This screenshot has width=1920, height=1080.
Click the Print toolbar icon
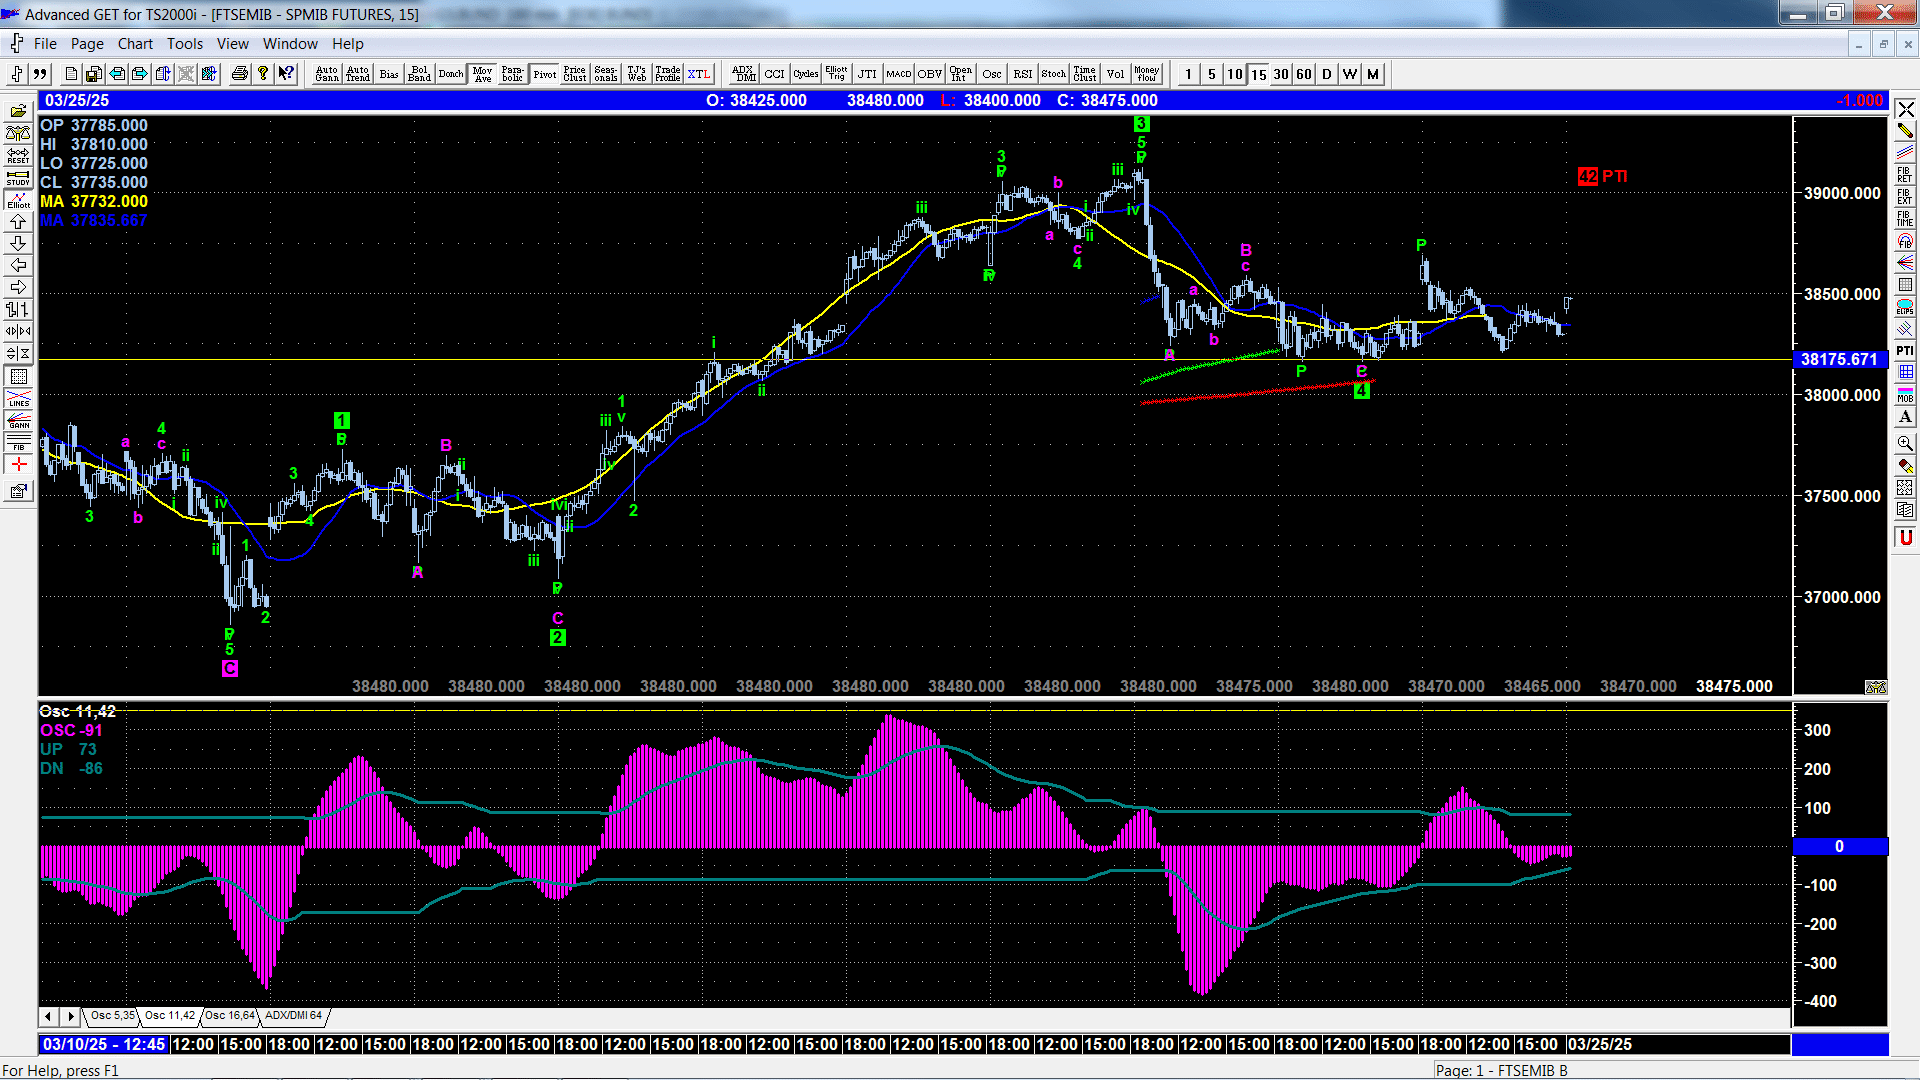(x=240, y=74)
